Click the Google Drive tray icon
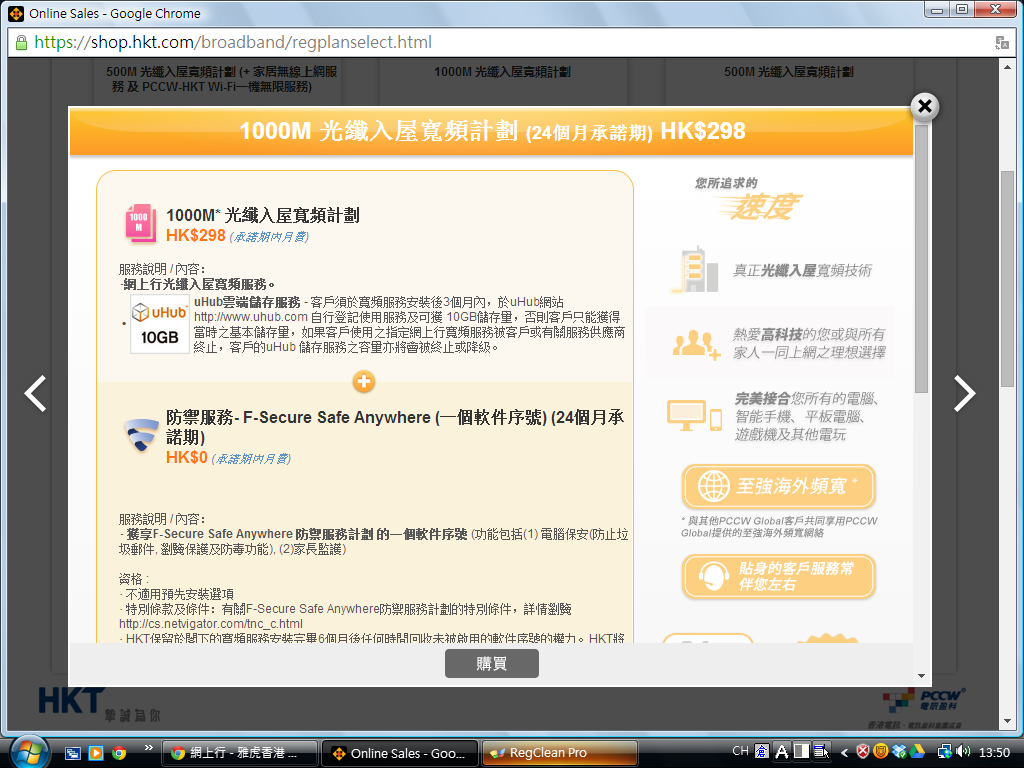1024x768 pixels. [x=916, y=752]
